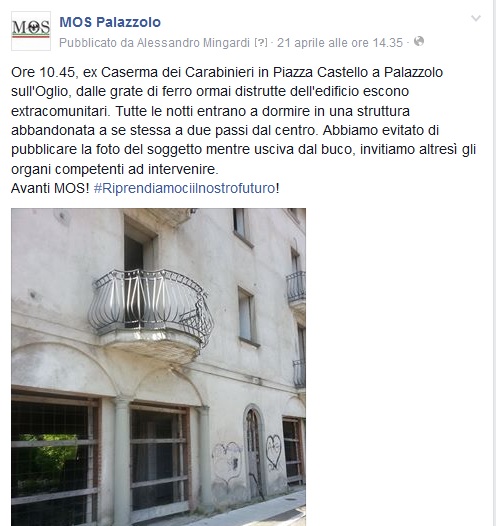Image resolution: width=496 pixels, height=526 pixels.
Task: Open the 21 aprile alle ore 14.35 timestamp
Action: (340, 43)
